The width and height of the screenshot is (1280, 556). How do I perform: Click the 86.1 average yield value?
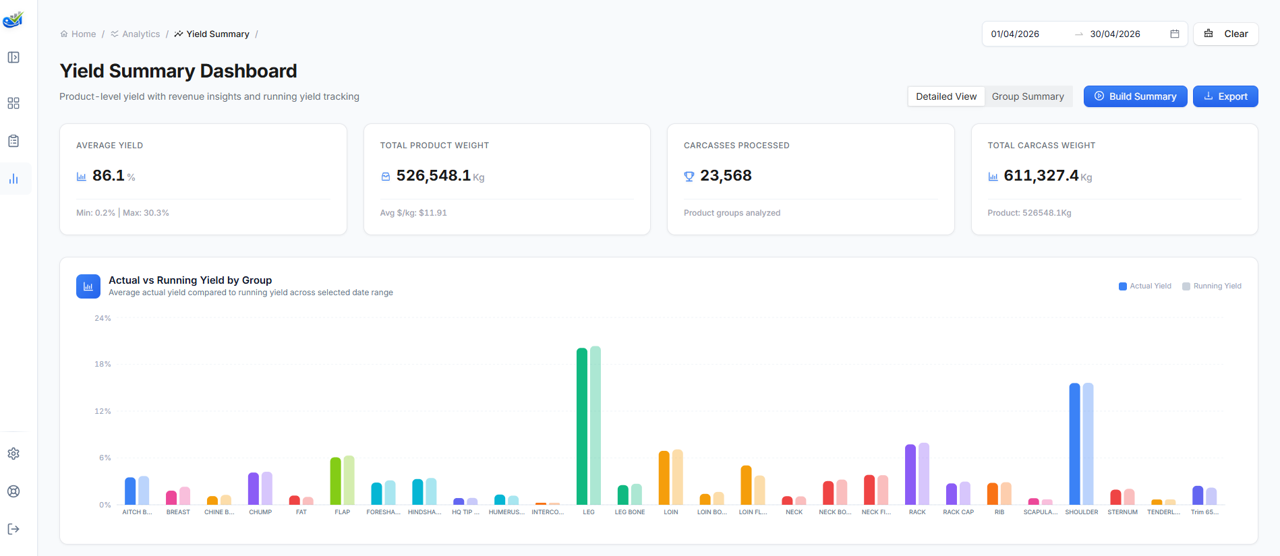point(108,176)
